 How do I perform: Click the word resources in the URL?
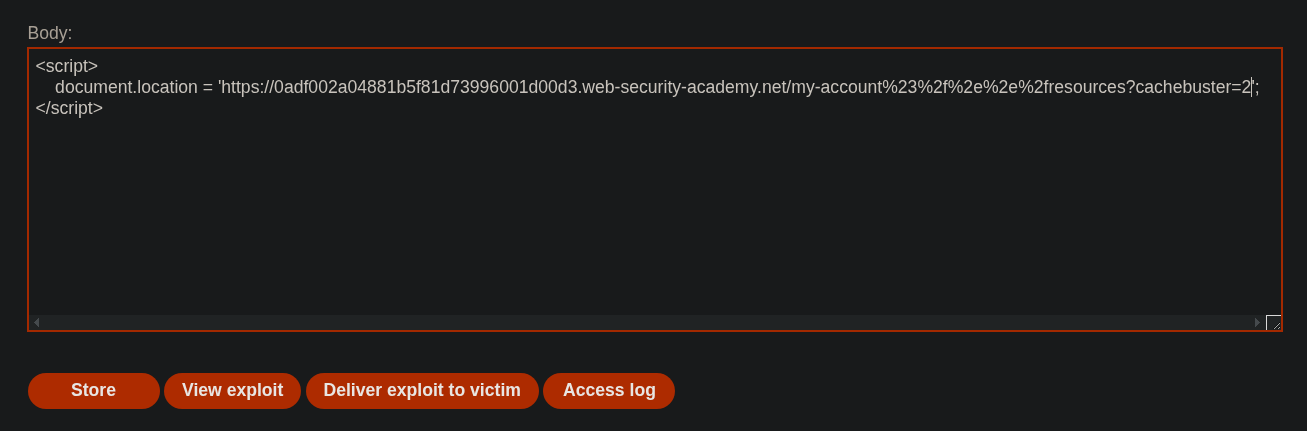point(1084,87)
